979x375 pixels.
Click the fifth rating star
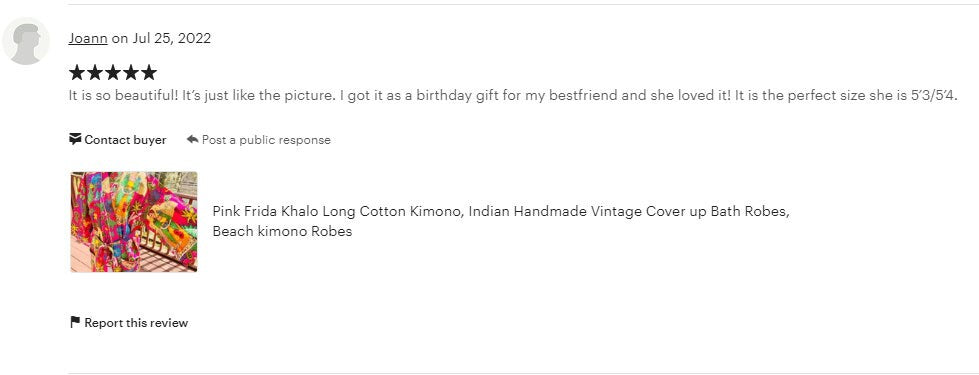tap(149, 72)
